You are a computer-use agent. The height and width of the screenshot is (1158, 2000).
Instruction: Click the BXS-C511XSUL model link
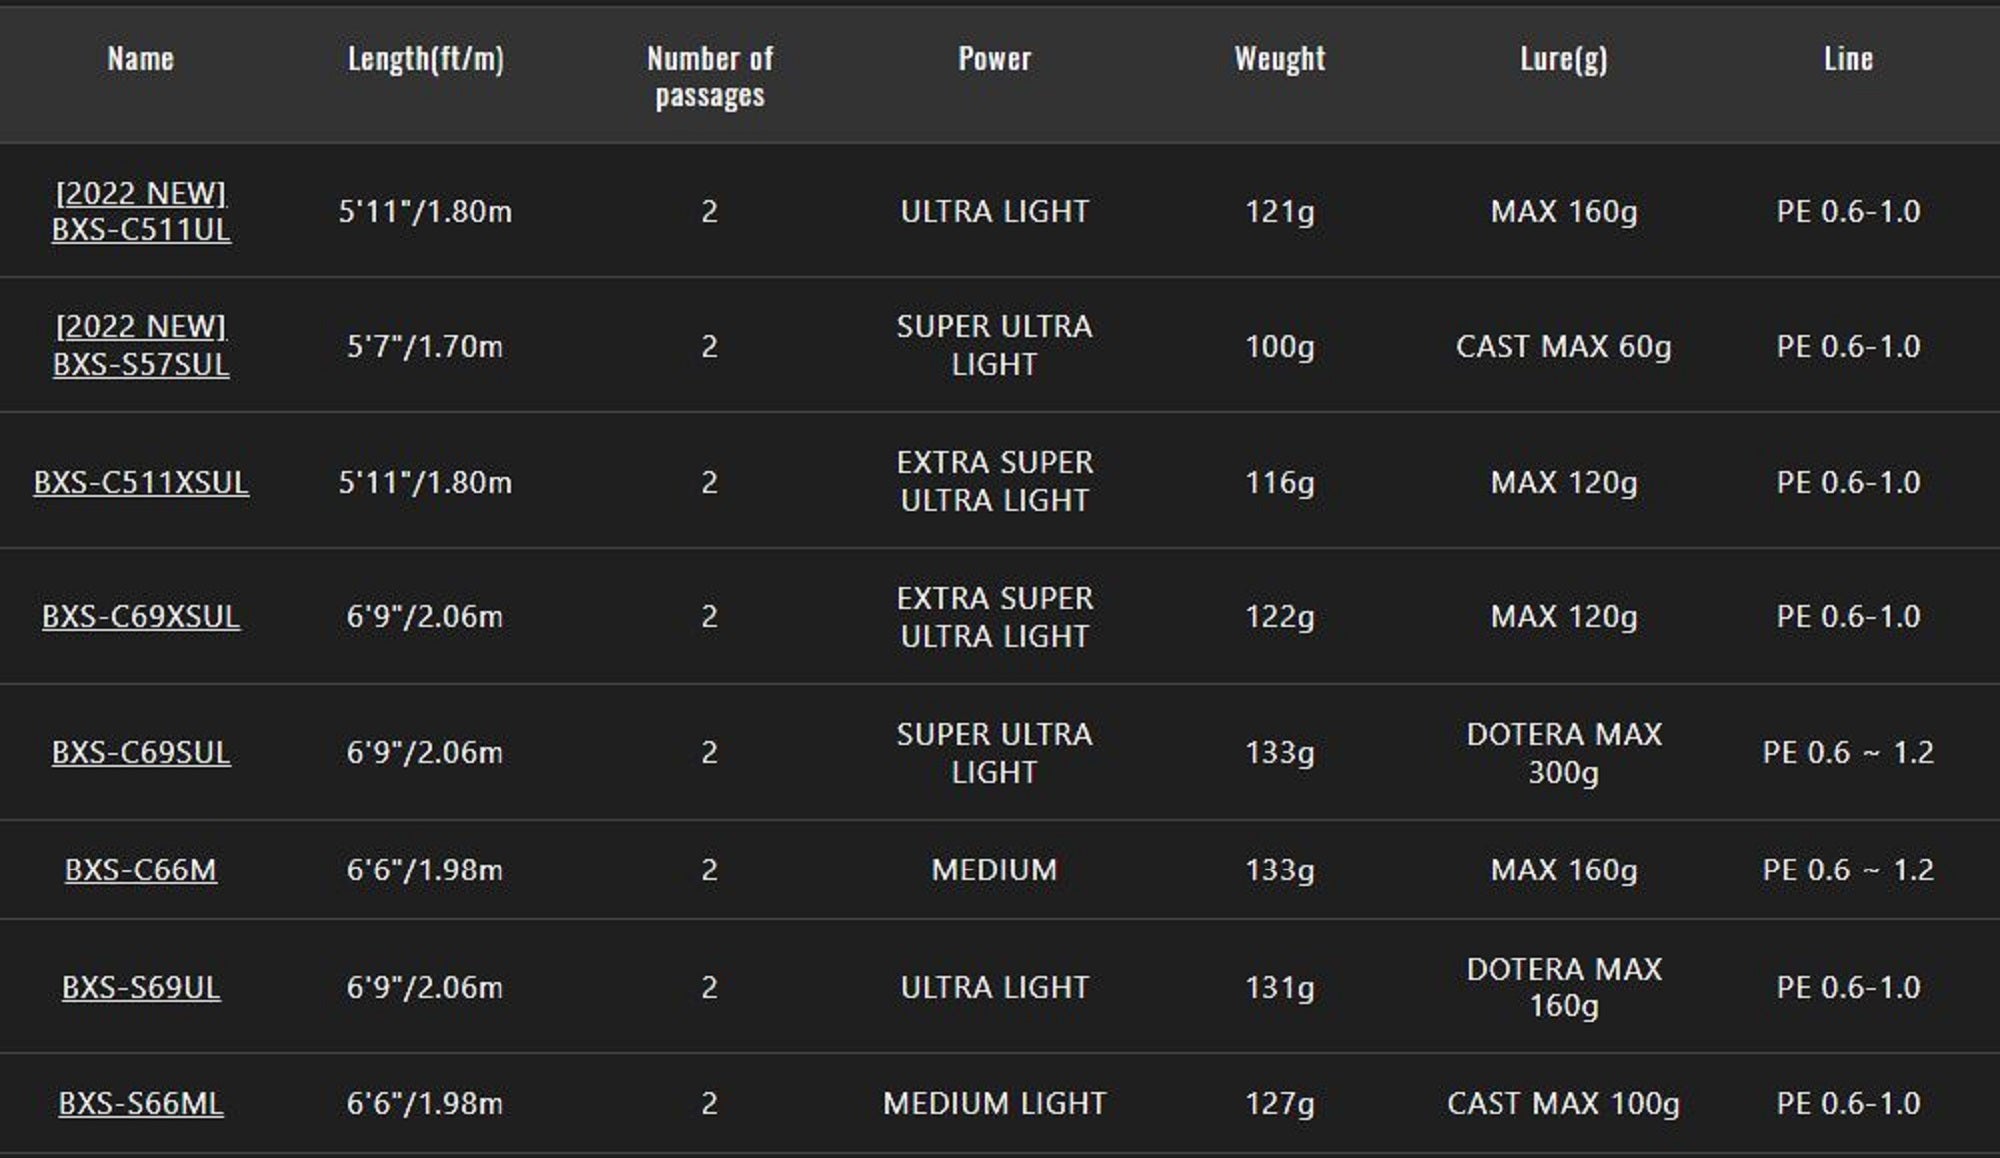[141, 483]
